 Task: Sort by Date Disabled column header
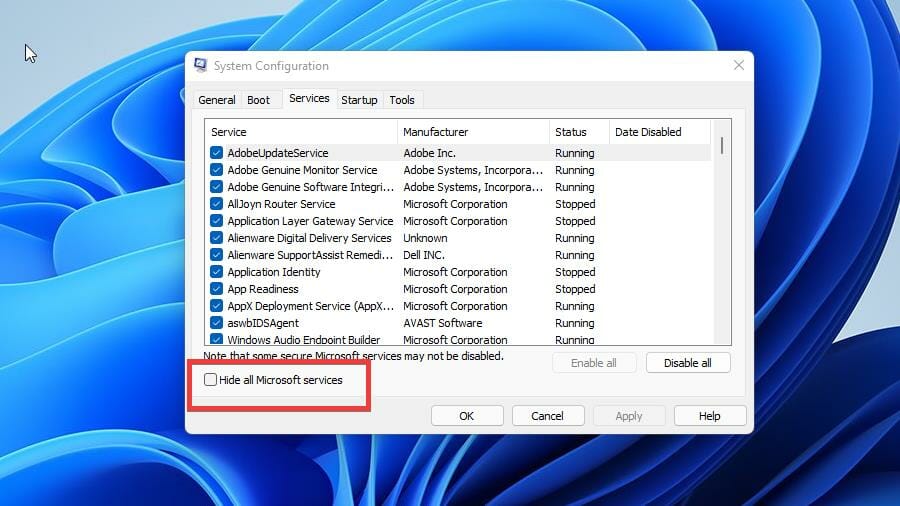(660, 132)
